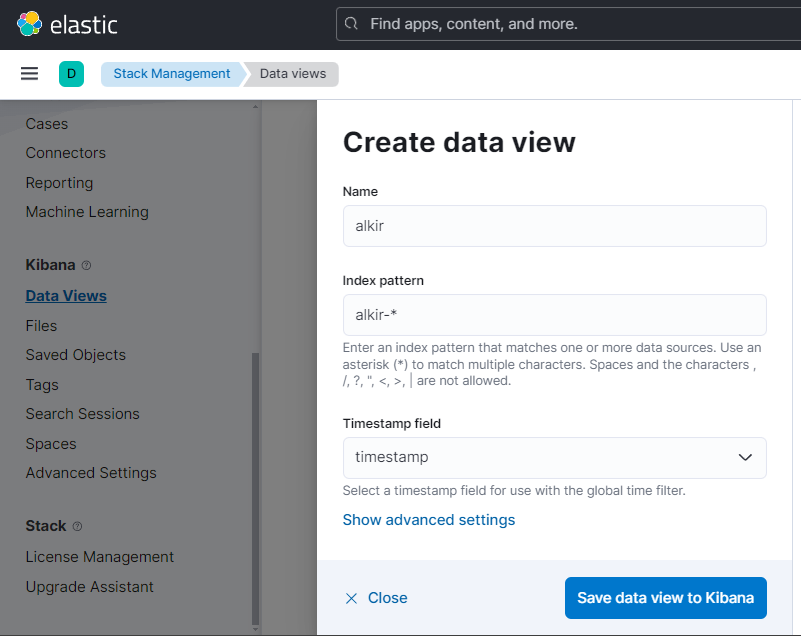Focus the Name input field
Image resolution: width=801 pixels, height=636 pixels.
click(554, 226)
